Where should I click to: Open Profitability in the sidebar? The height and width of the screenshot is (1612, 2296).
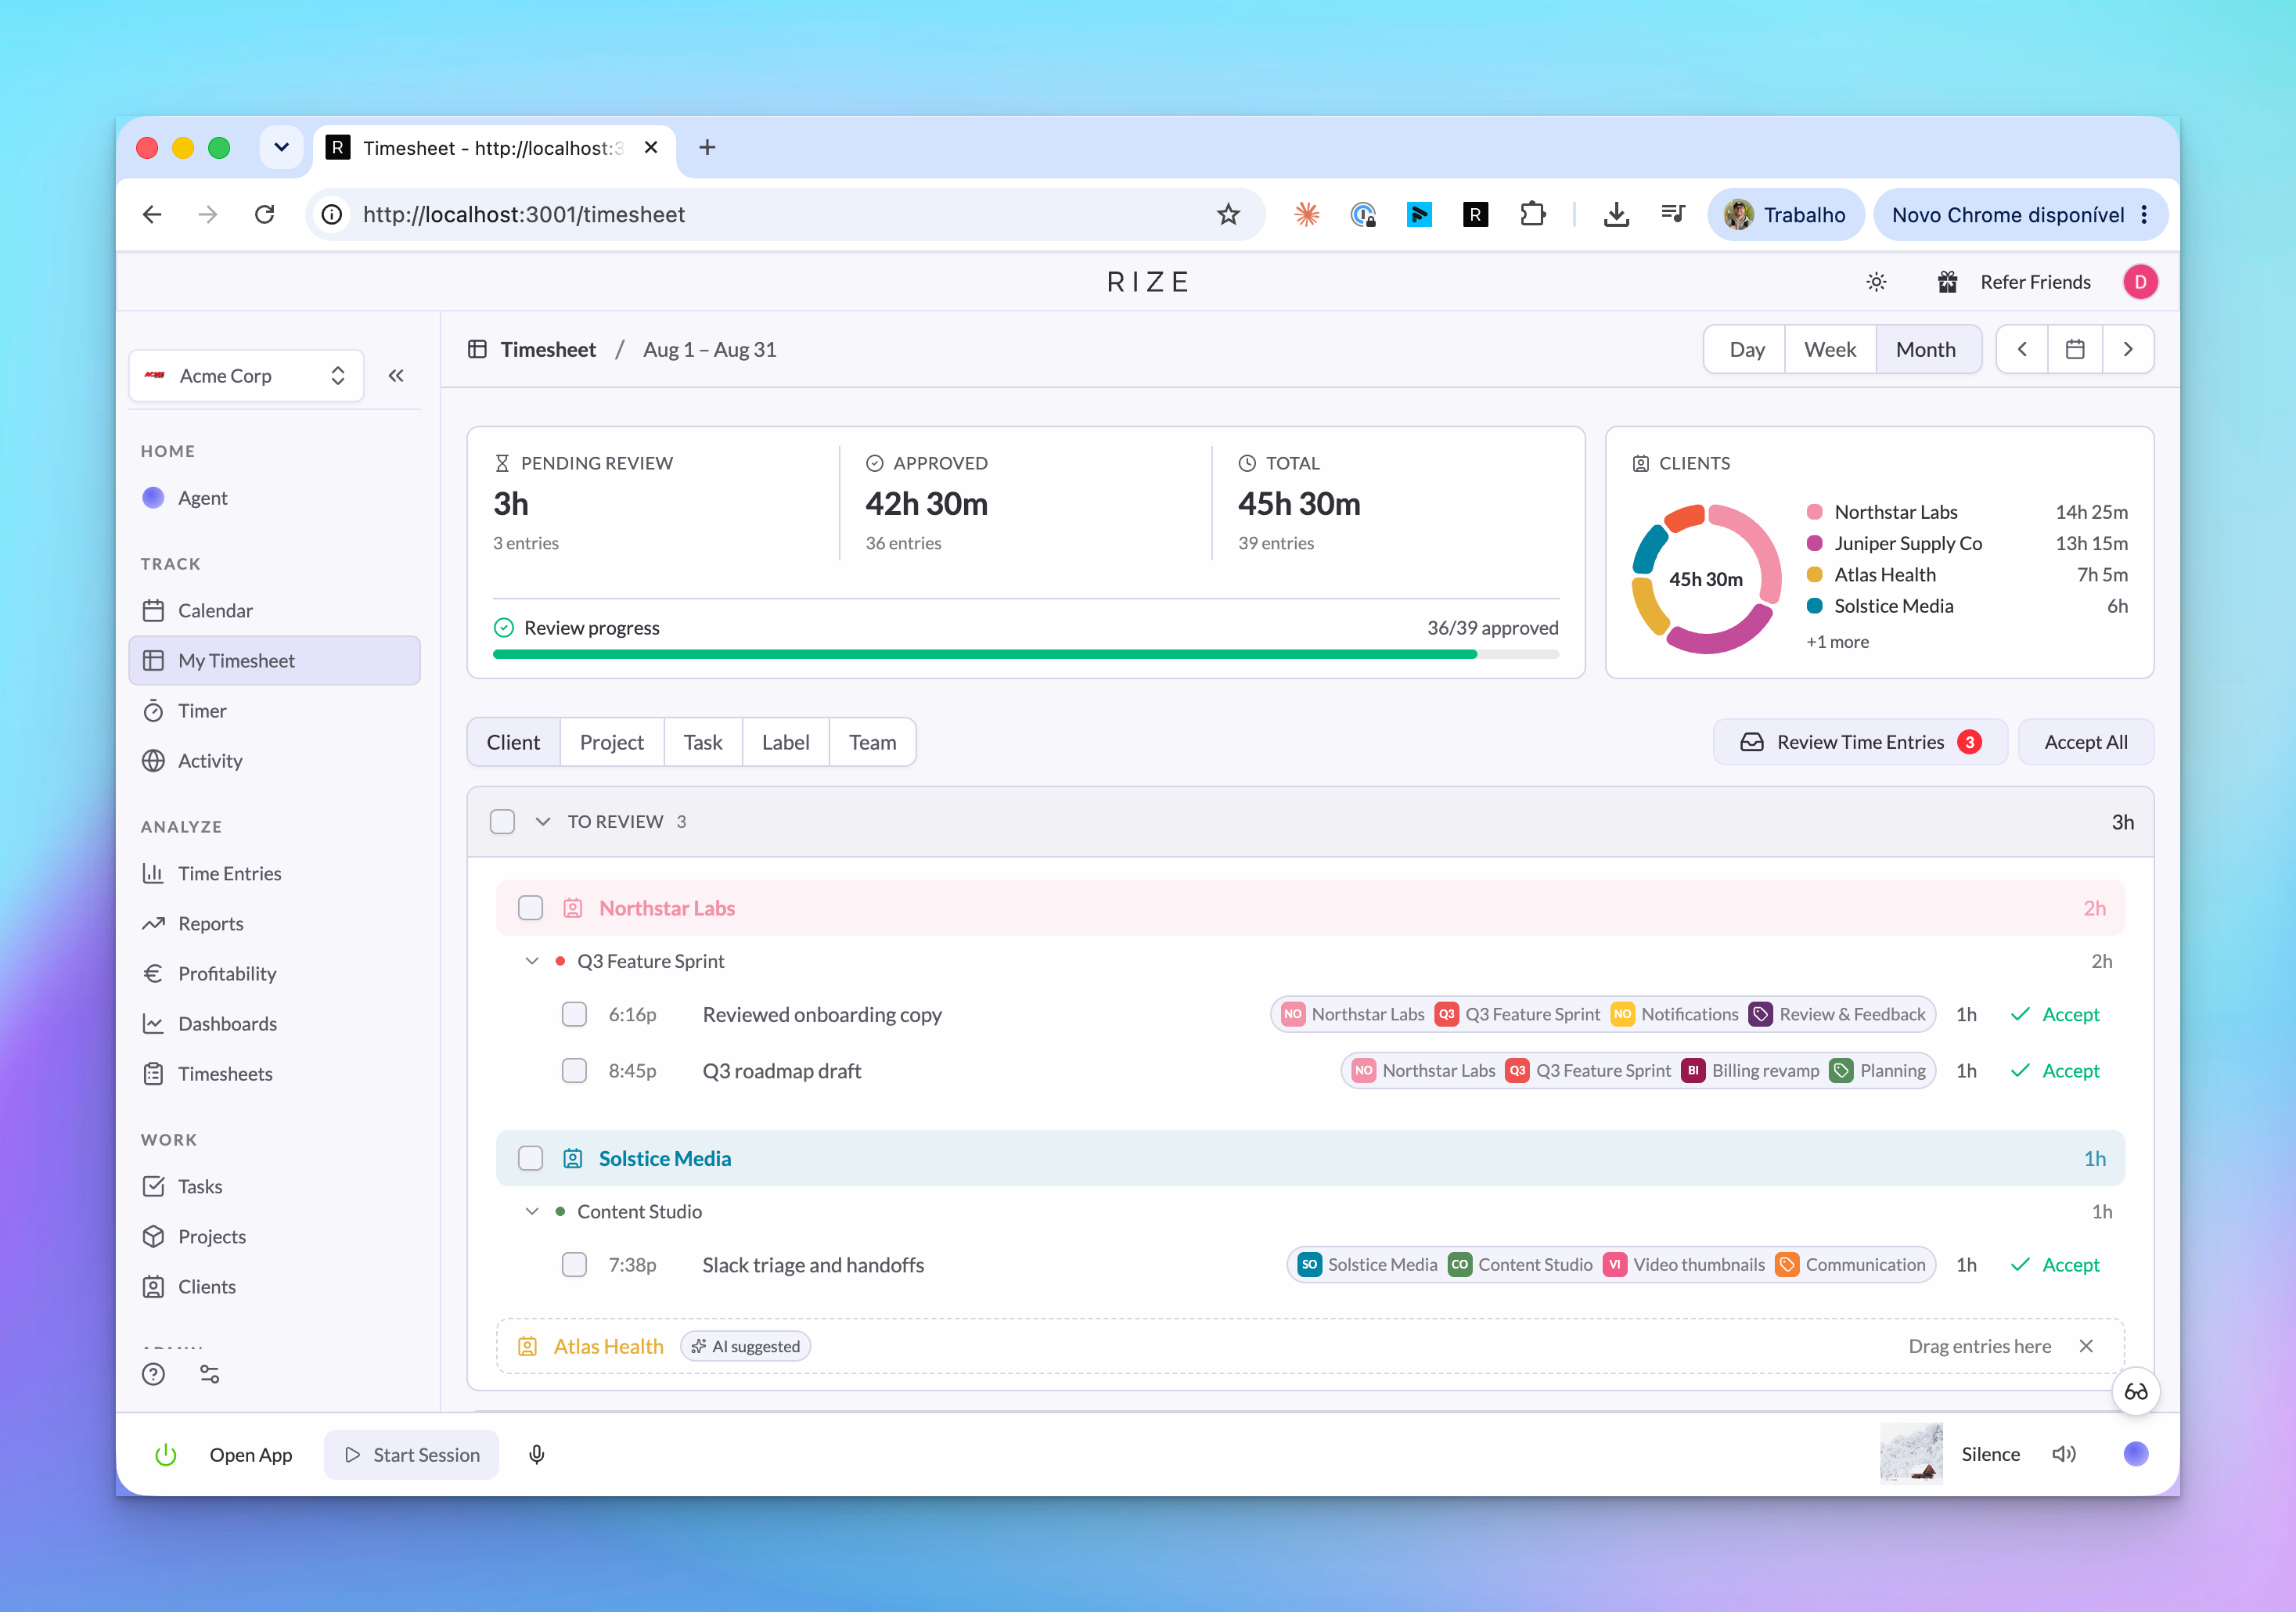point(274,973)
